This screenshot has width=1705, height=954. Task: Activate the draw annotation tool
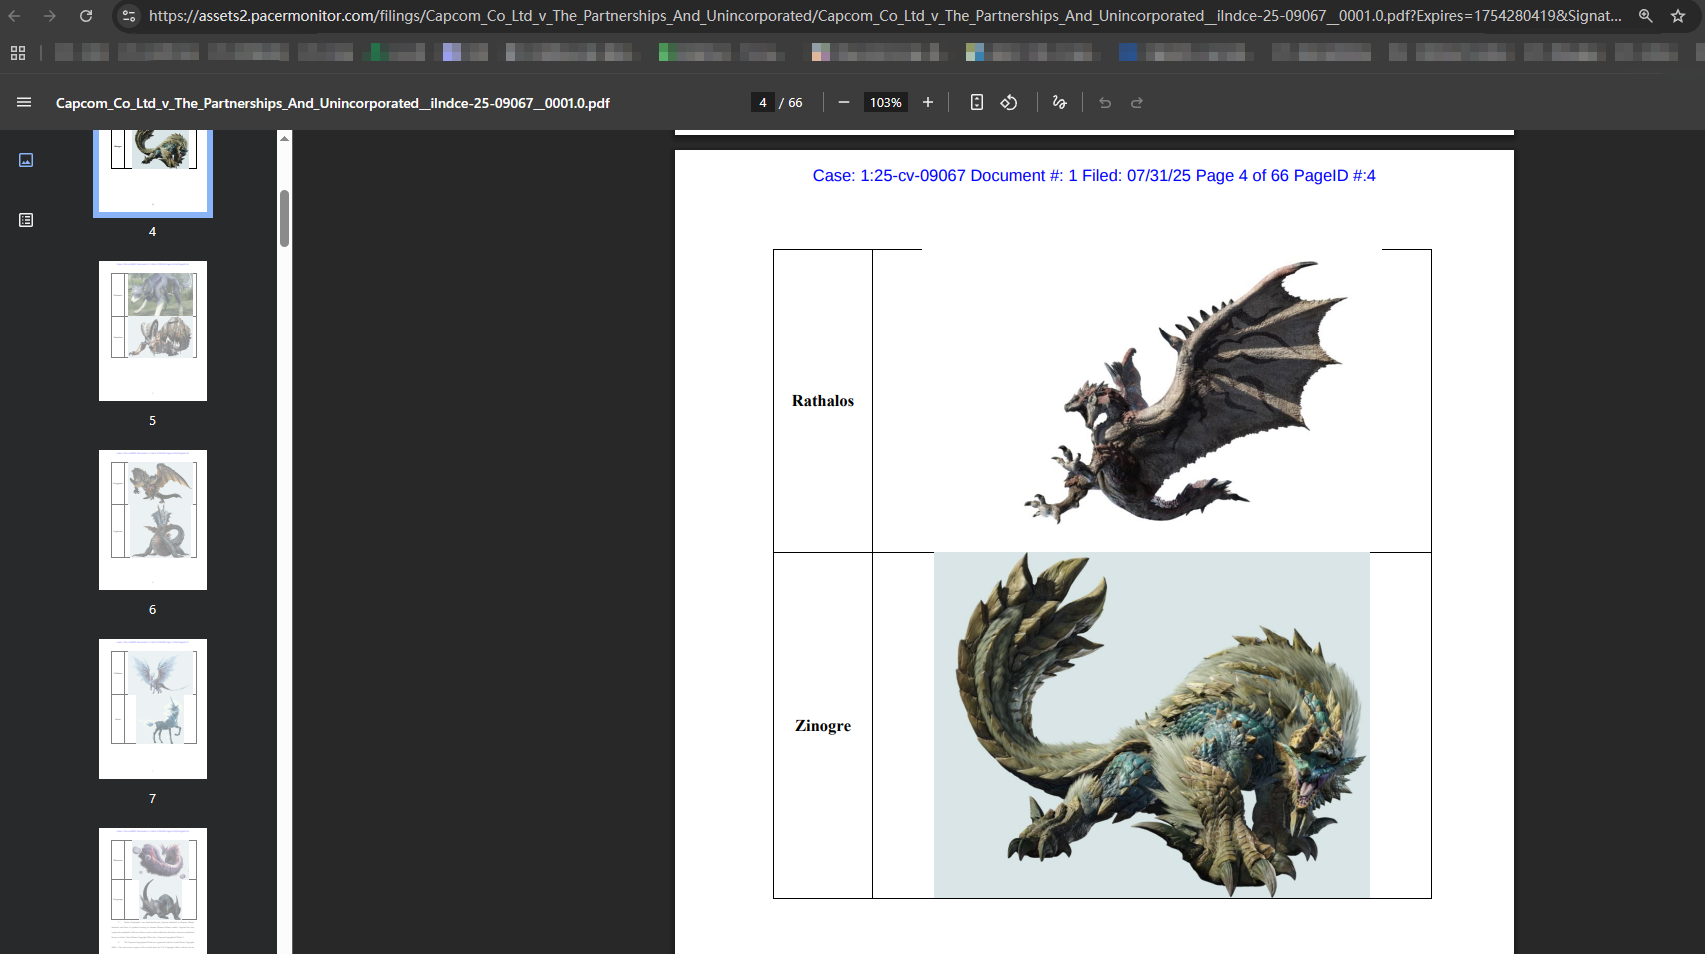coord(1059,102)
